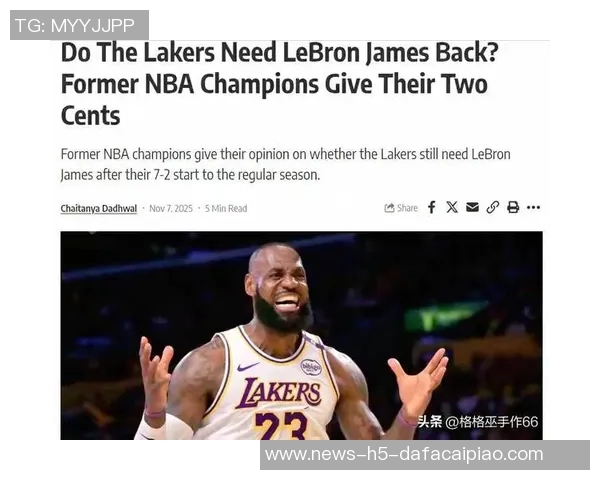Click the Nov 7, 2025 publish date

[171, 209]
